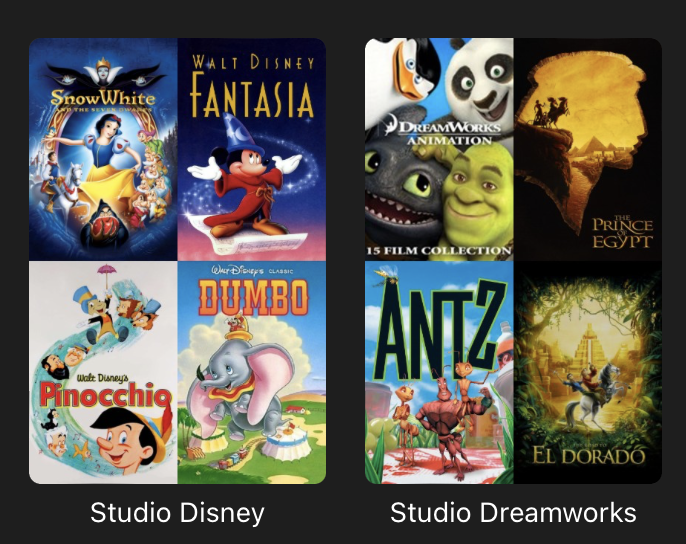This screenshot has width=686, height=544.
Task: Click the Studio Disney collection label
Action: tap(177, 512)
